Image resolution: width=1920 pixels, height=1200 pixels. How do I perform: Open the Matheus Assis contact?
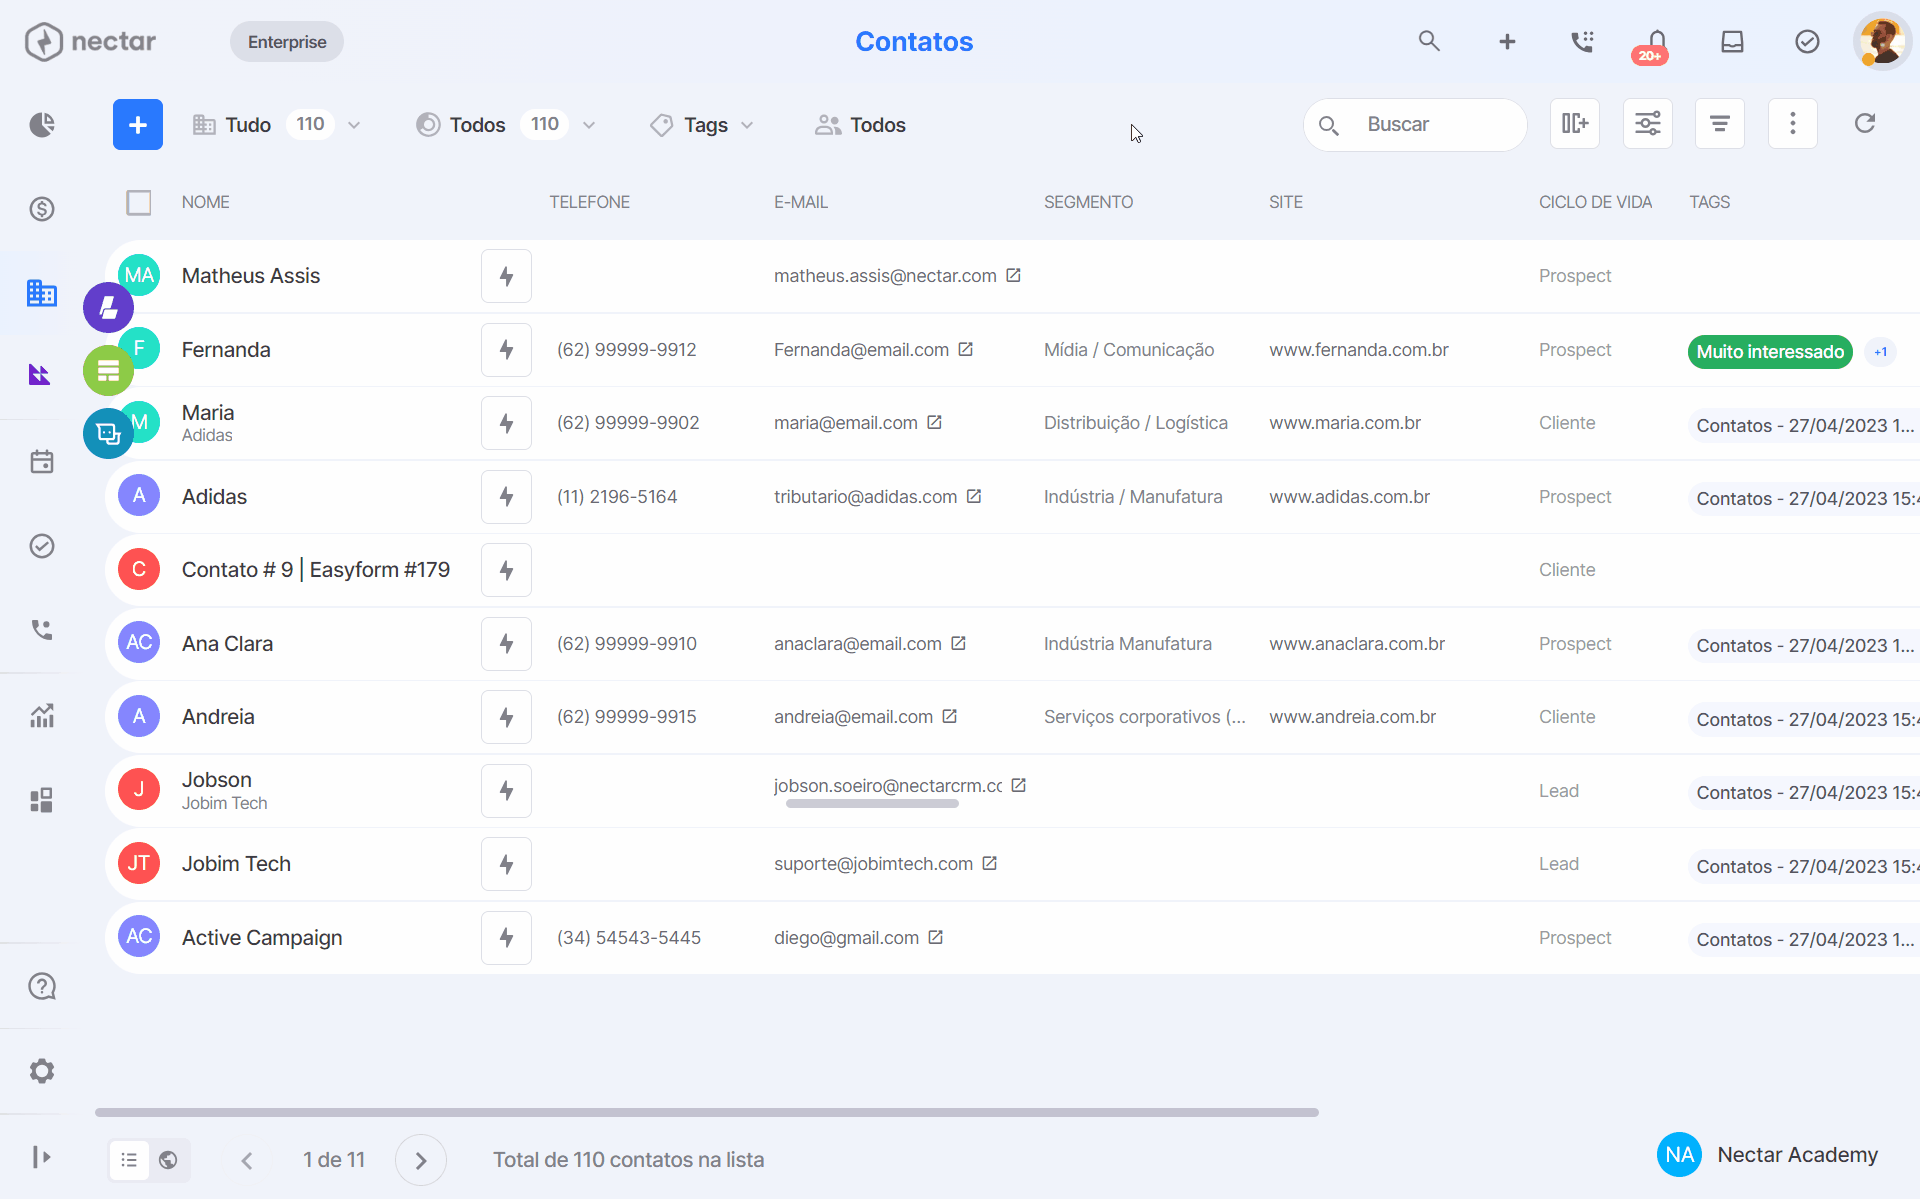[x=251, y=276]
